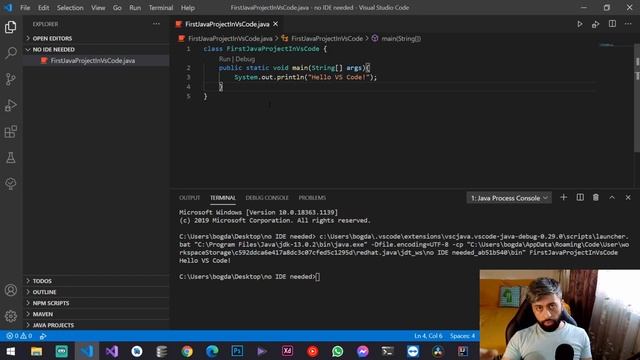Switch to the Problems tab
The image size is (640, 360).
point(312,198)
